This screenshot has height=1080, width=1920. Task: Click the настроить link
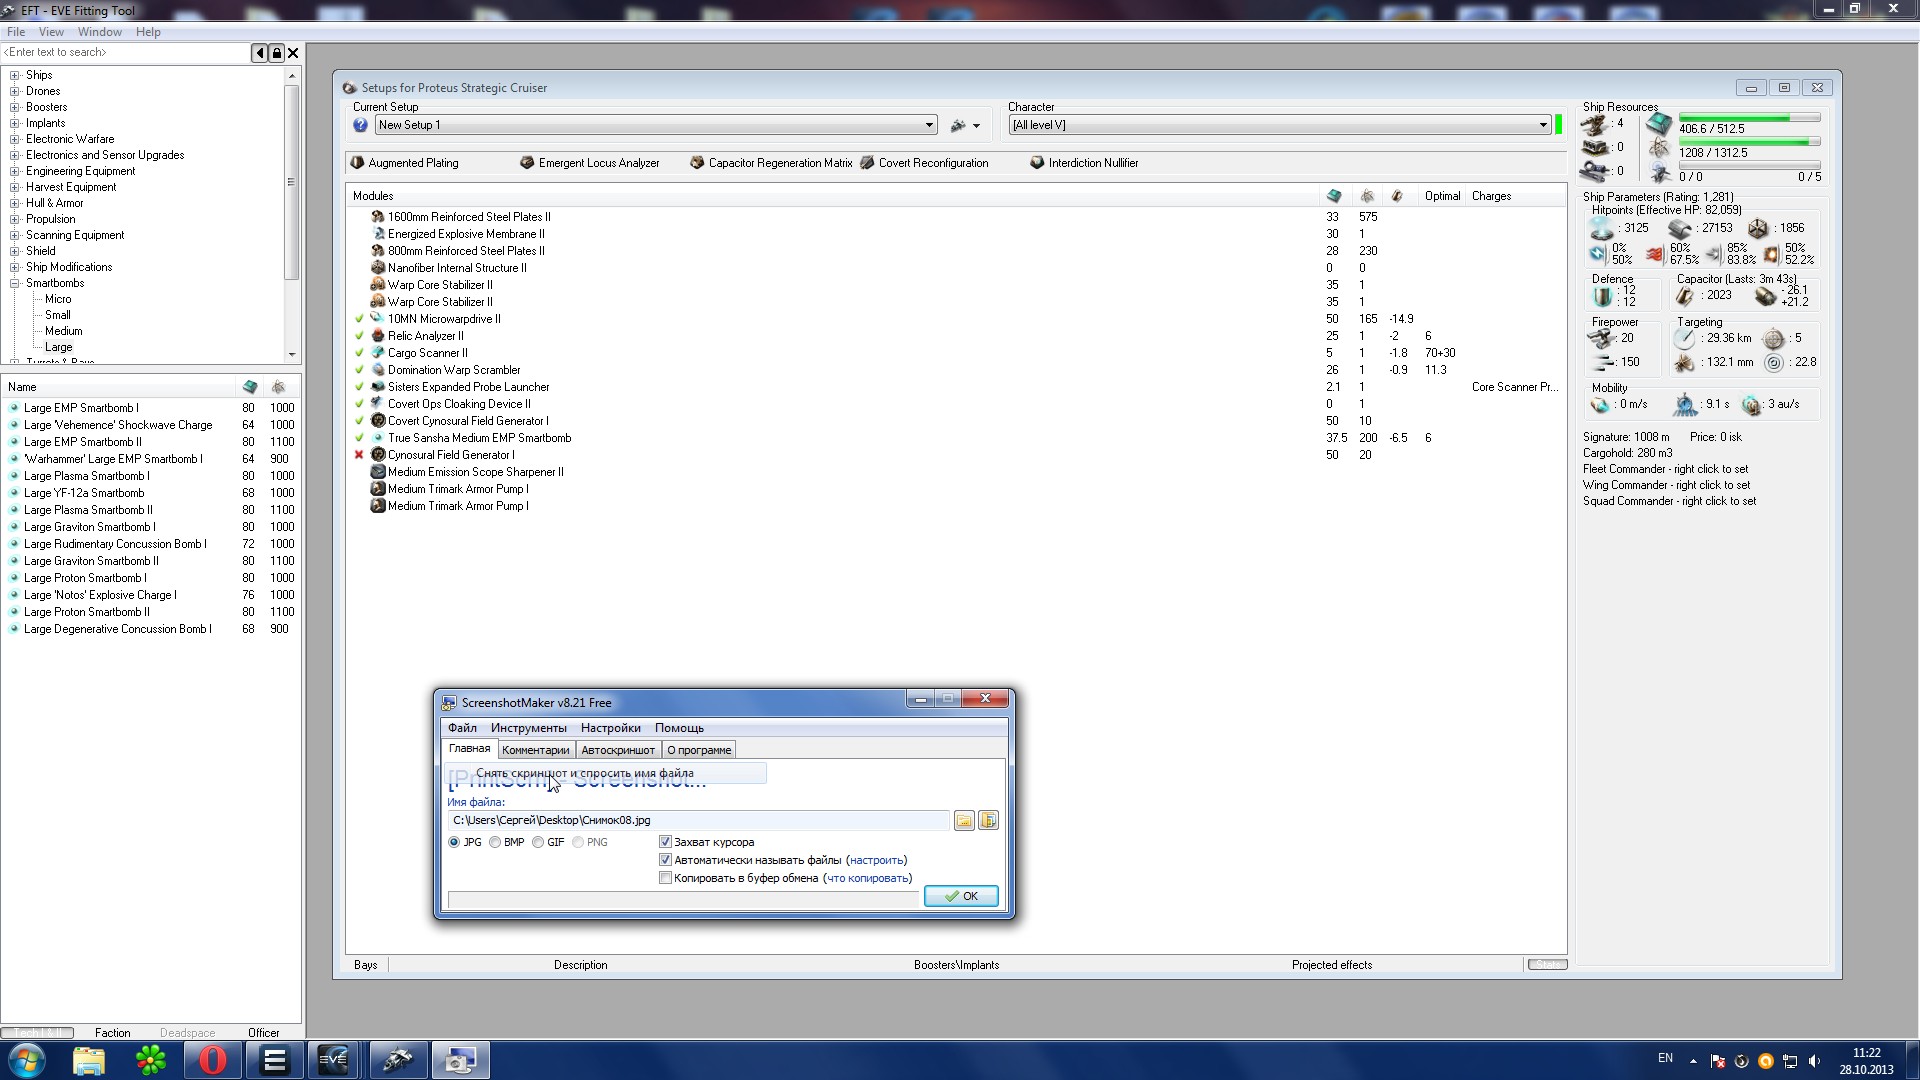(x=876, y=860)
